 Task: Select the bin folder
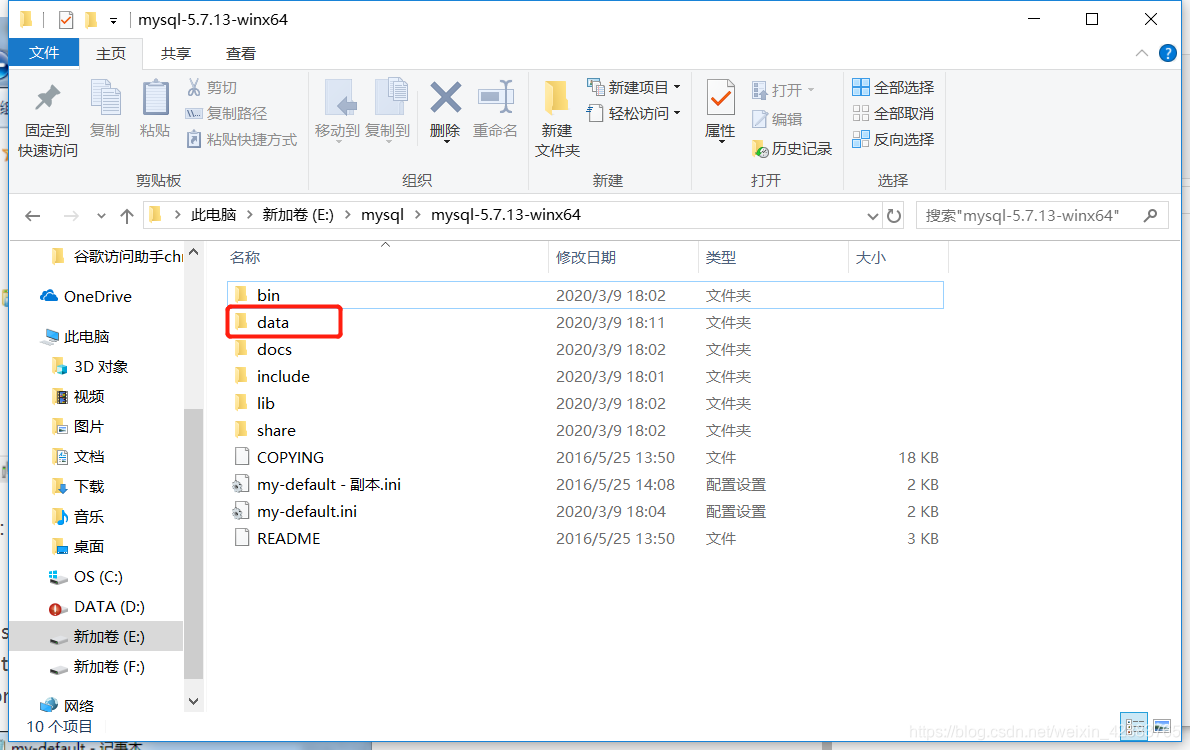584,295
